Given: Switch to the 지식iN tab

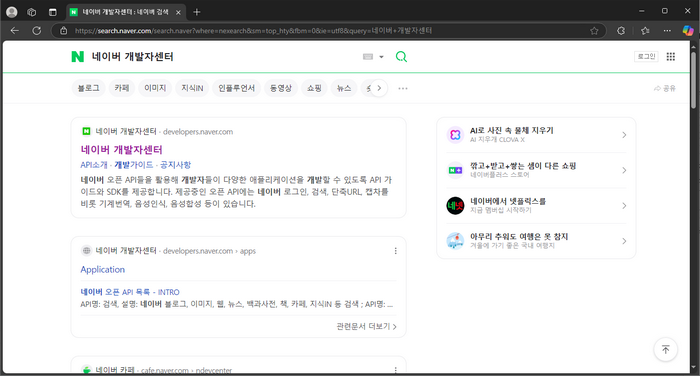Looking at the screenshot, I should pos(192,88).
